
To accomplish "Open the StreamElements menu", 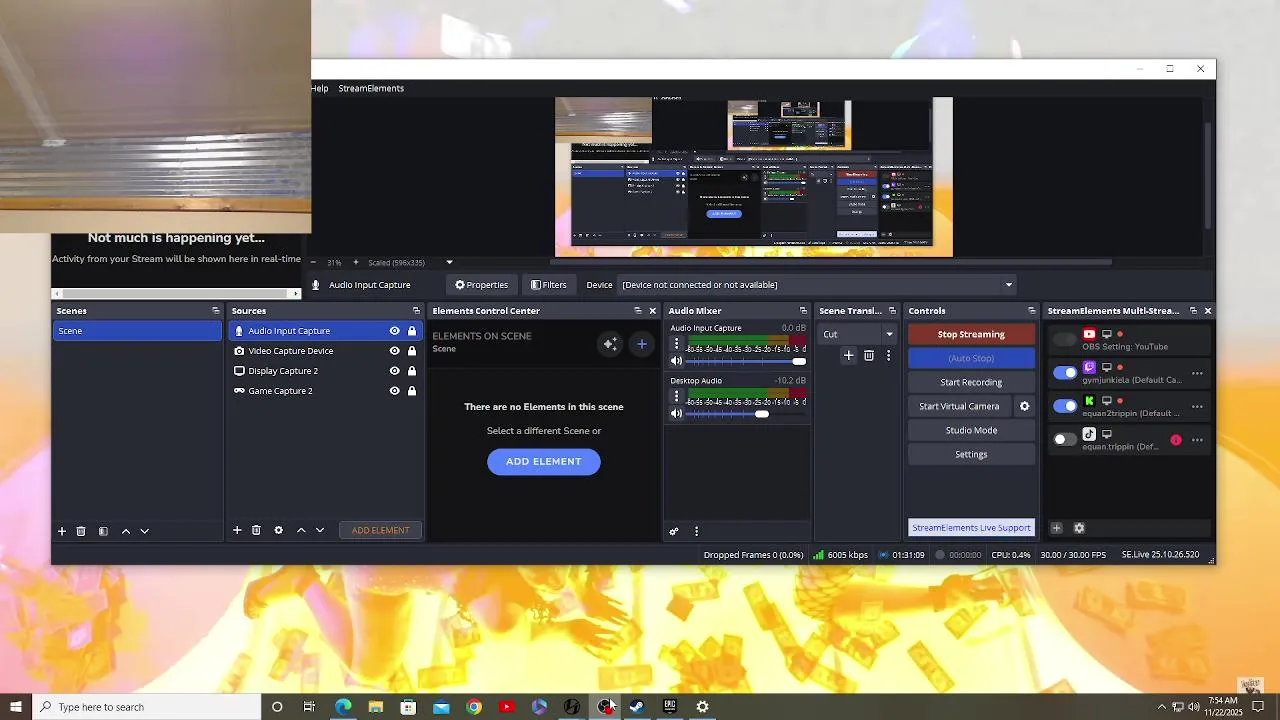I will point(371,89).
